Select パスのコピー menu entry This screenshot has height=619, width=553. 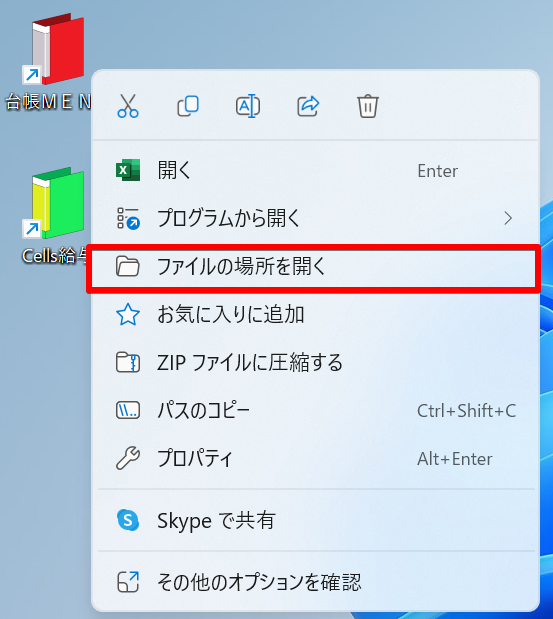coord(316,411)
